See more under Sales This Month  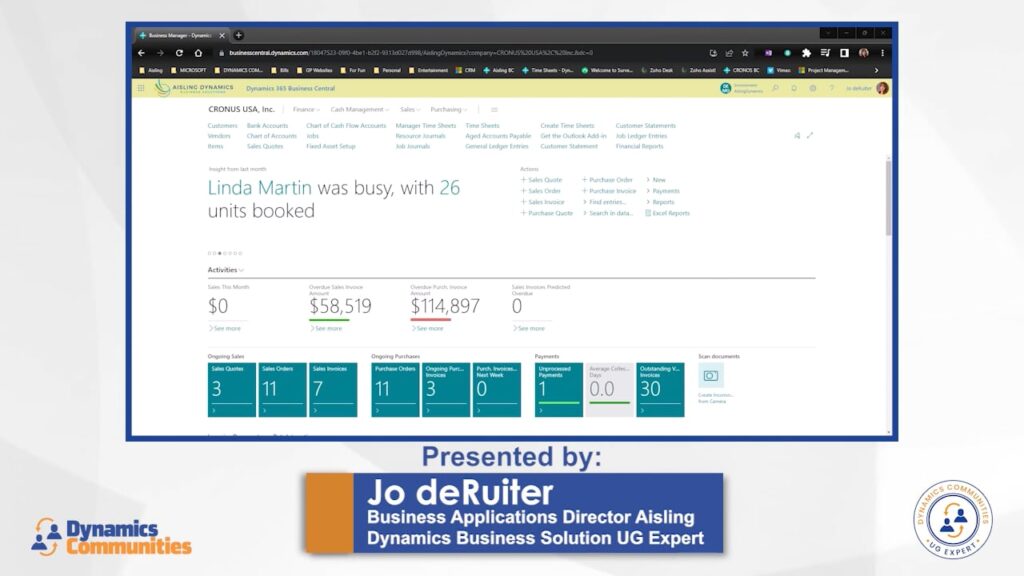tap(225, 328)
